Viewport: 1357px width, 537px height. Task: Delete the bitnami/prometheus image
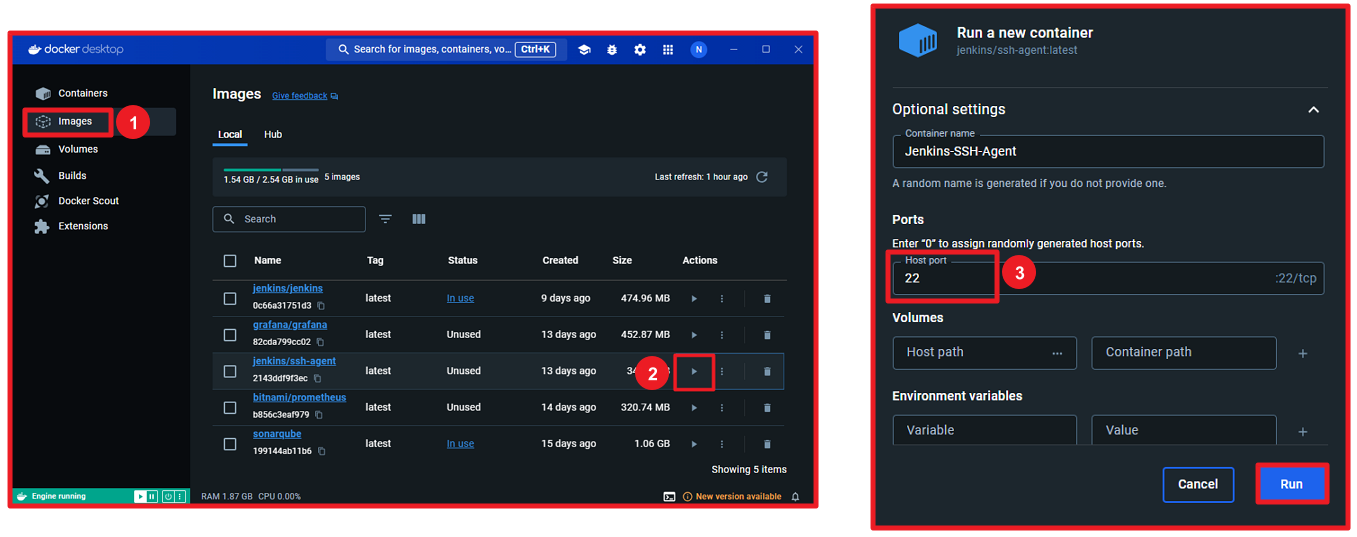[767, 408]
